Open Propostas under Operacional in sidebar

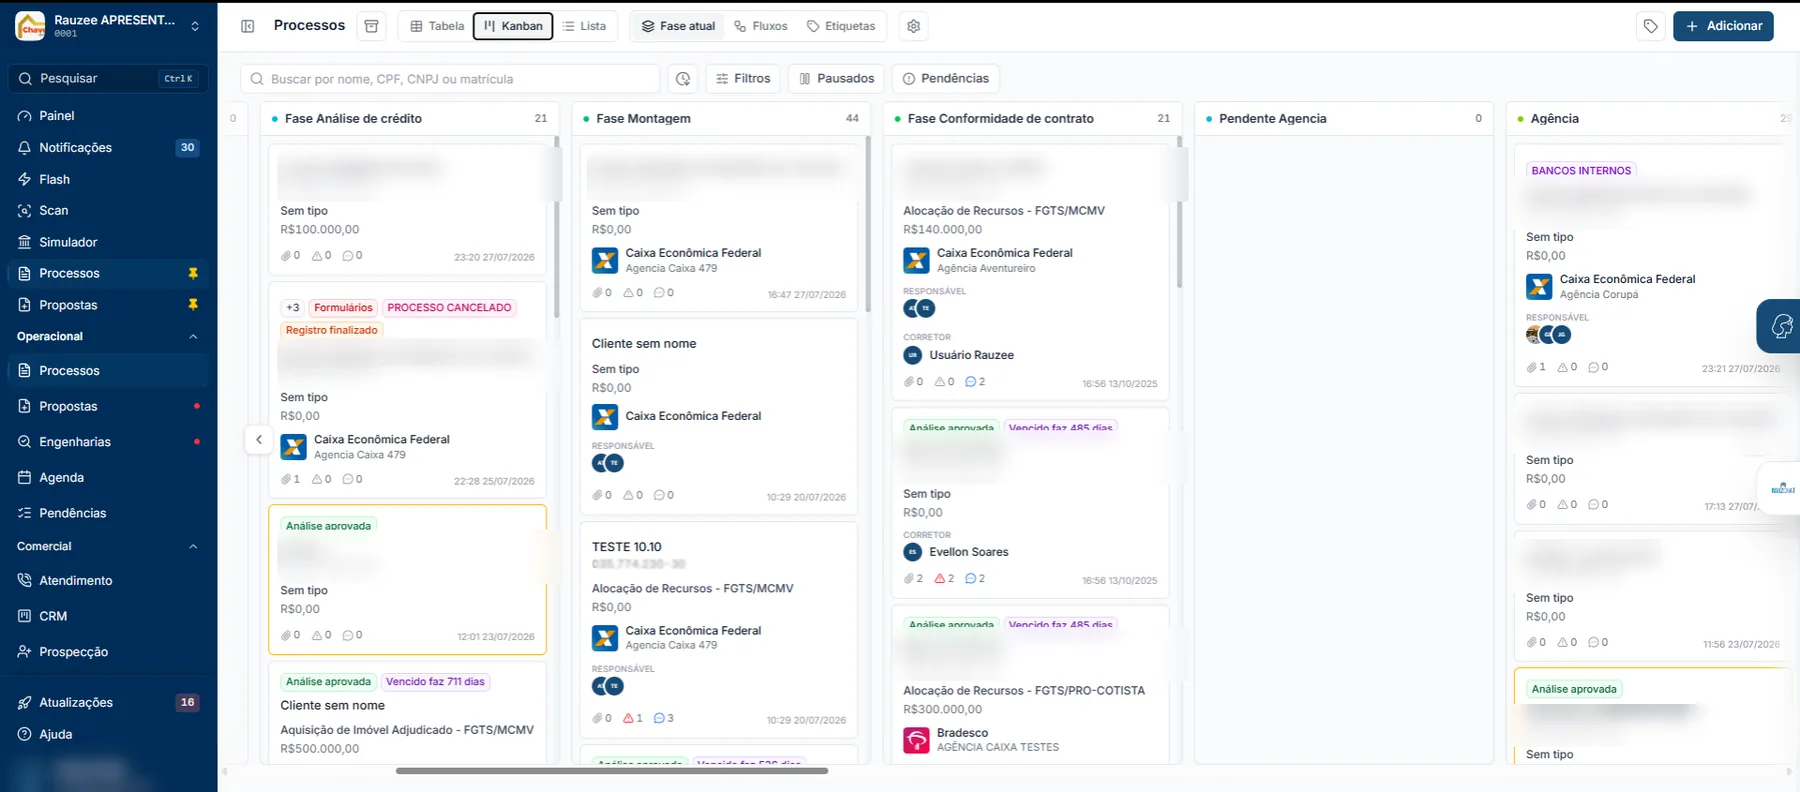[x=108, y=406]
